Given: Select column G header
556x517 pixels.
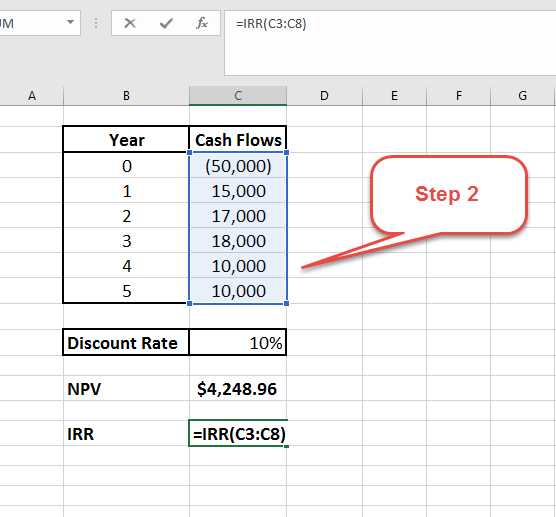Looking at the screenshot, I should pyautogui.click(x=522, y=96).
